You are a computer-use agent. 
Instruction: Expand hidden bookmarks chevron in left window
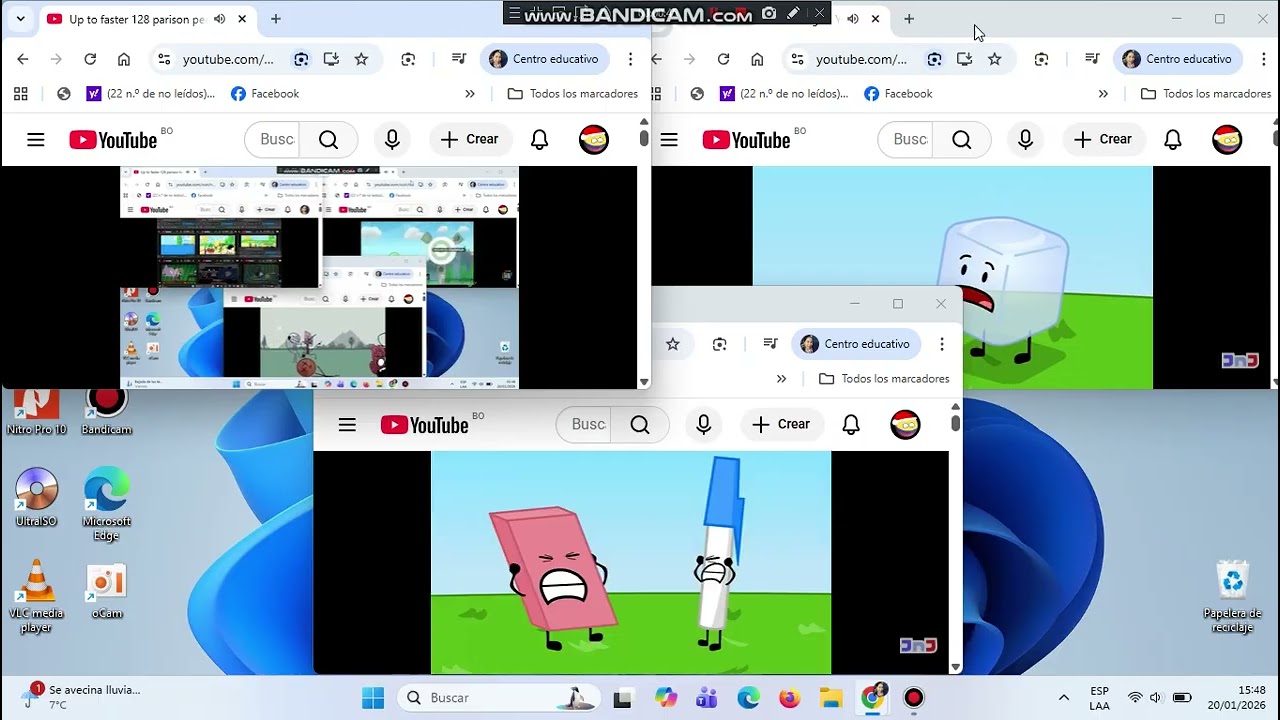470,94
